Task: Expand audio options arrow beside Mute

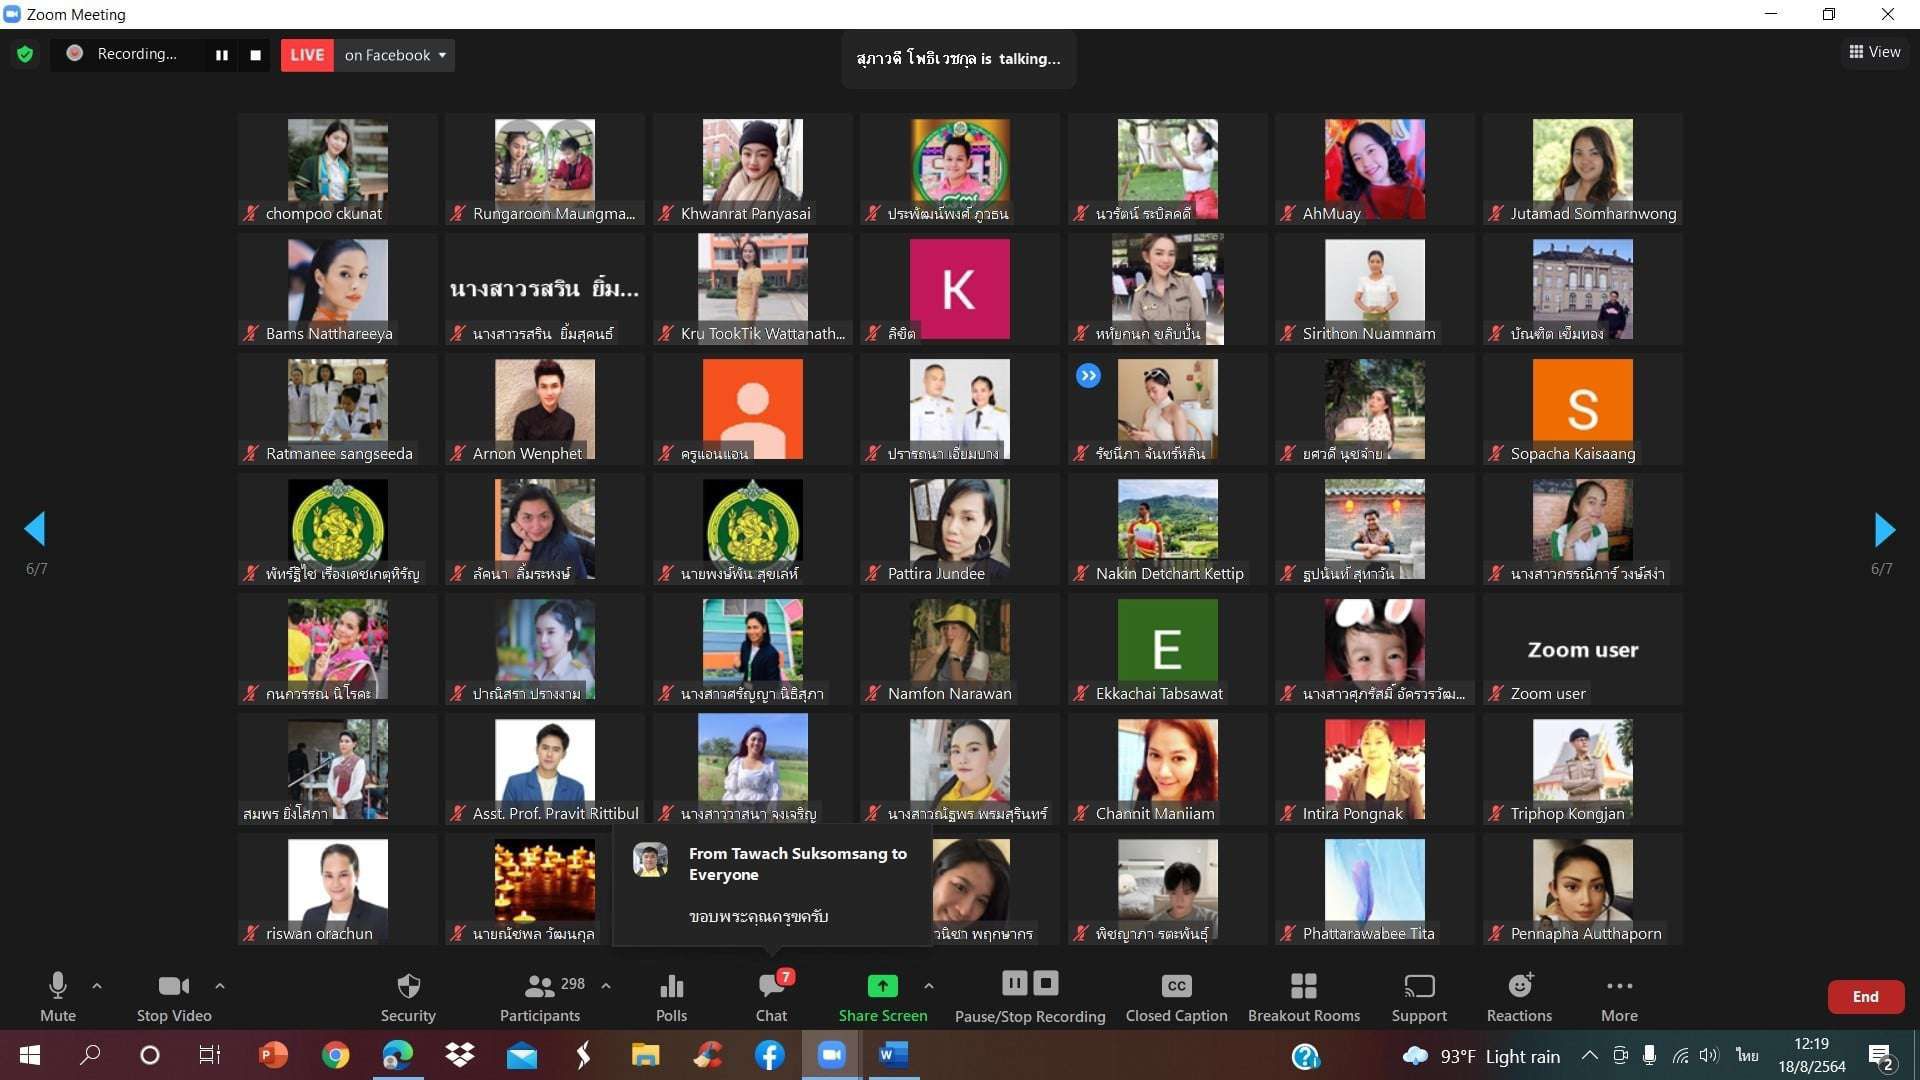Action: [x=97, y=986]
